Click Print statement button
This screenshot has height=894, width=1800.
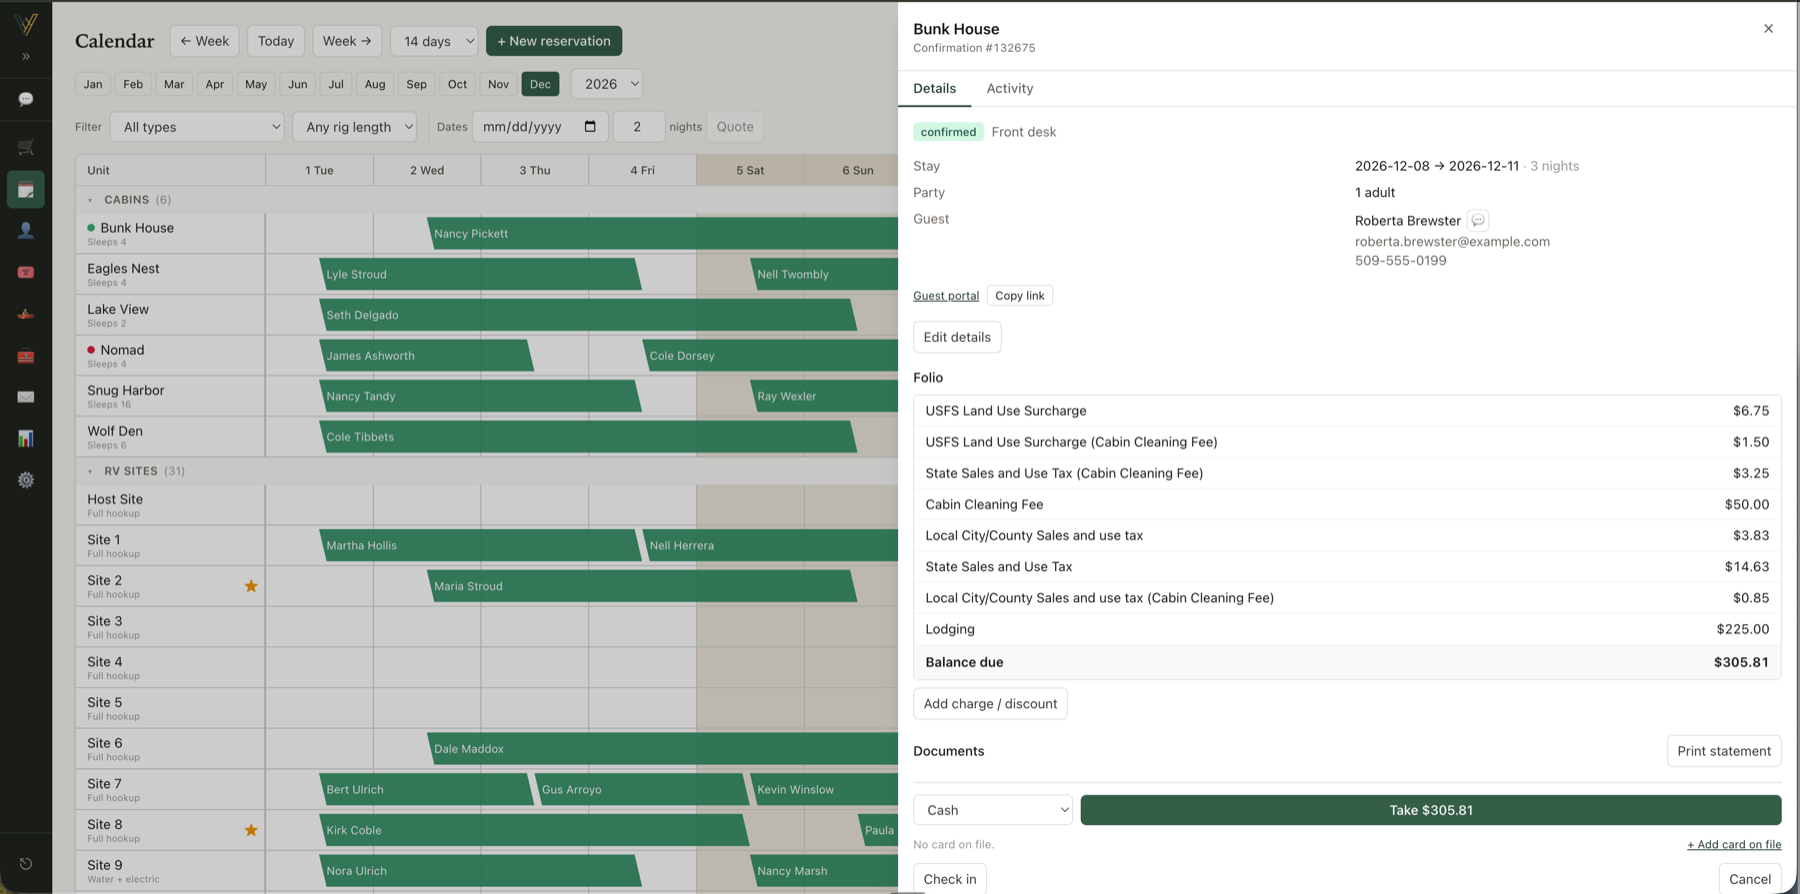1724,751
